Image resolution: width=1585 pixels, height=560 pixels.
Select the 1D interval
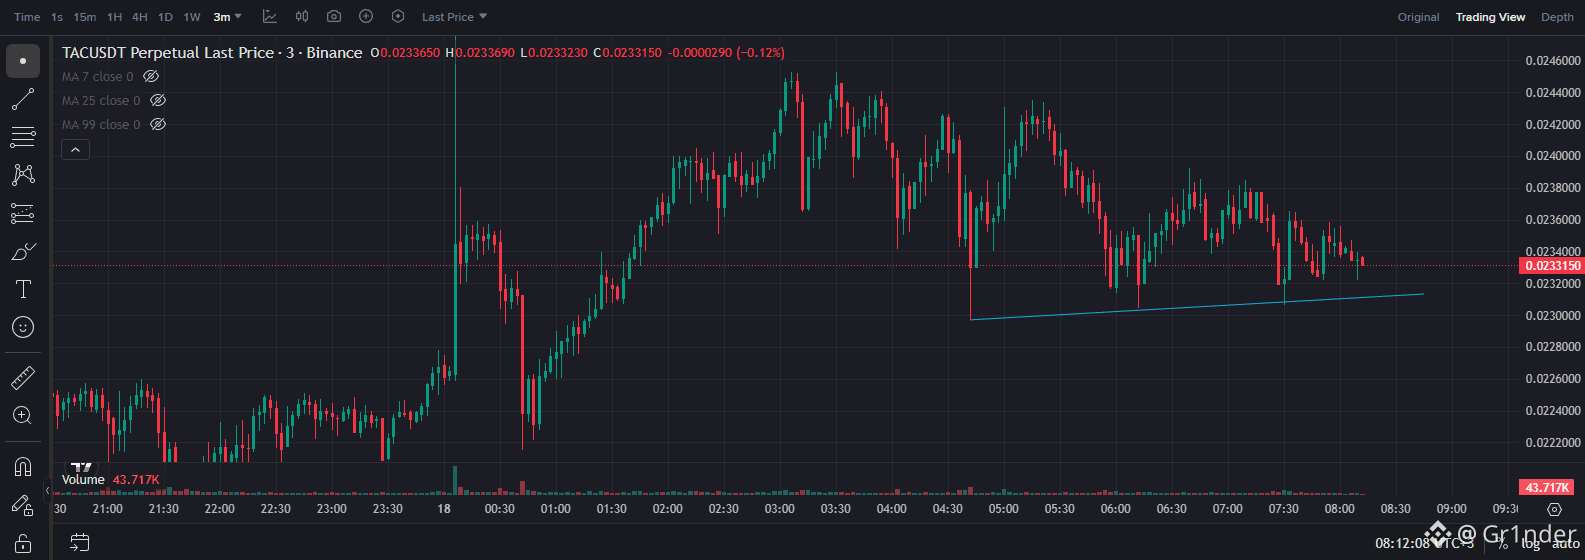click(166, 17)
